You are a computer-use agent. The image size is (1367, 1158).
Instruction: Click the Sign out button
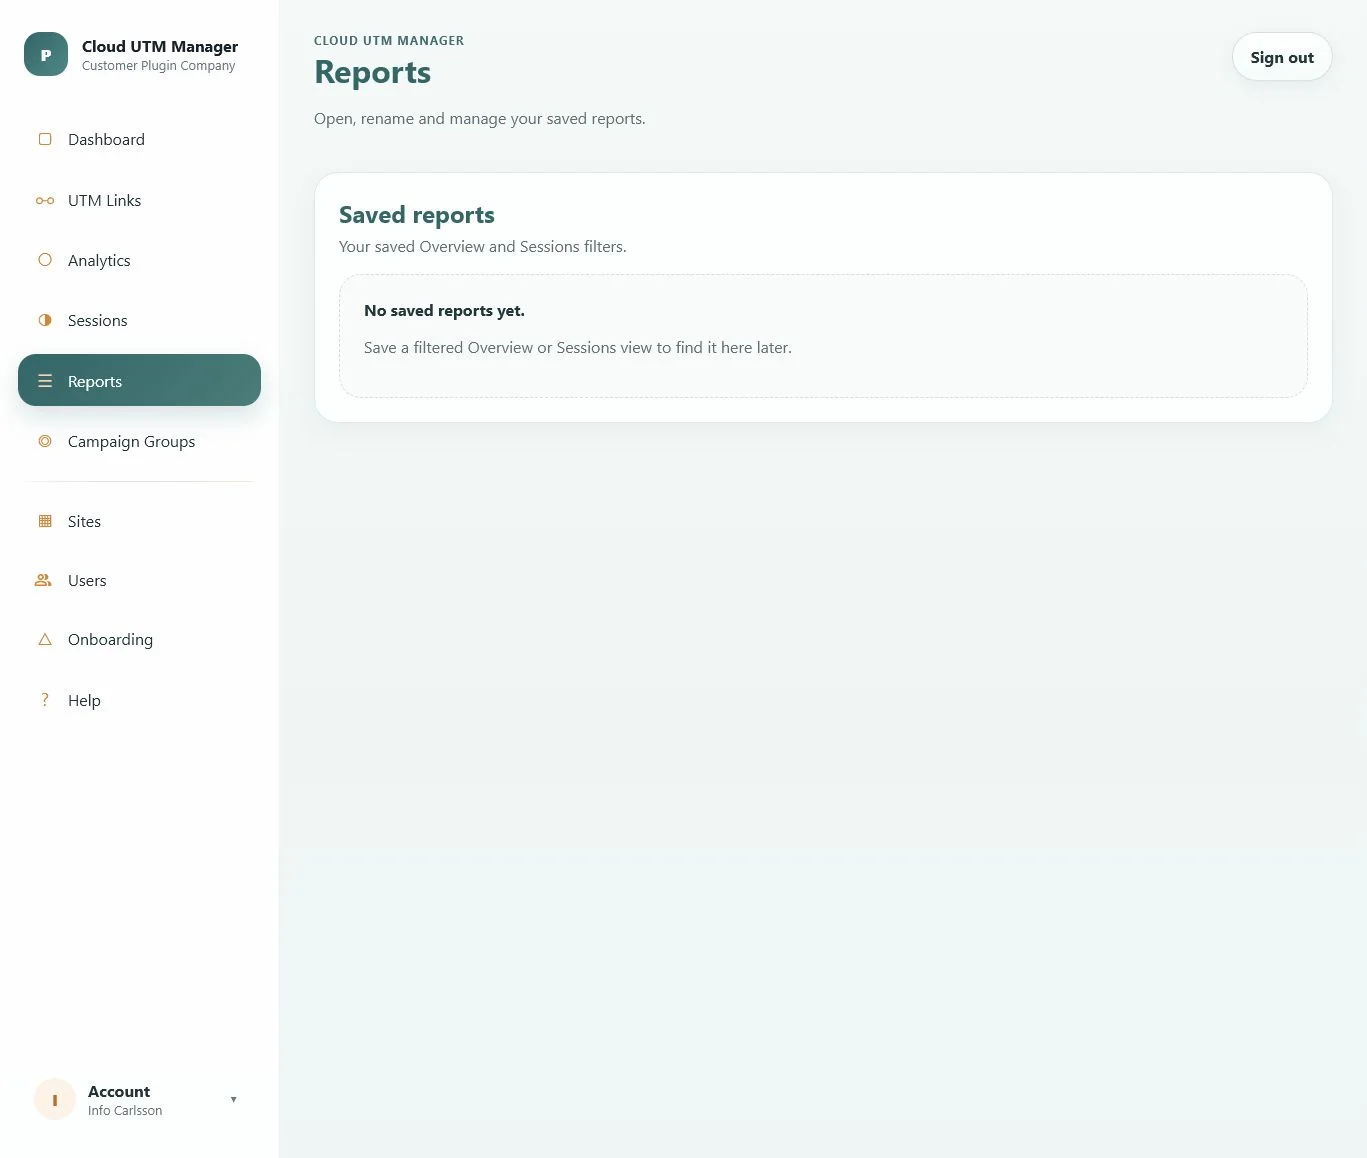pyautogui.click(x=1282, y=57)
